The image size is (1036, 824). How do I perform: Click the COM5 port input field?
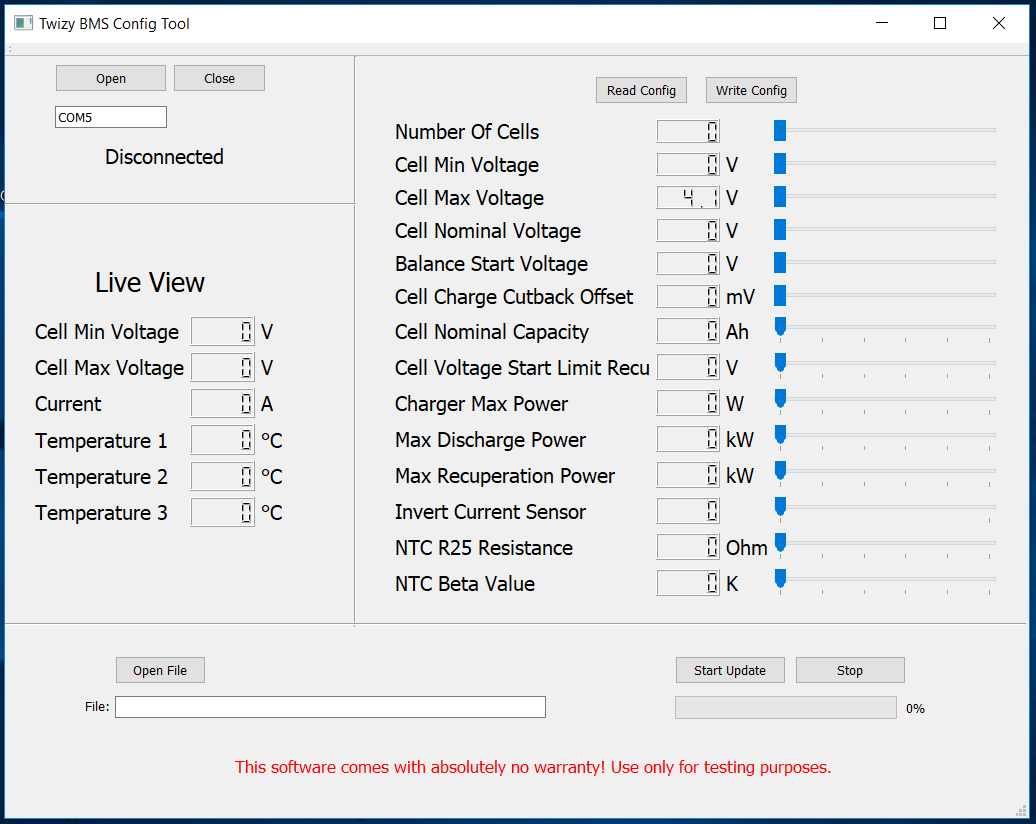[x=110, y=117]
